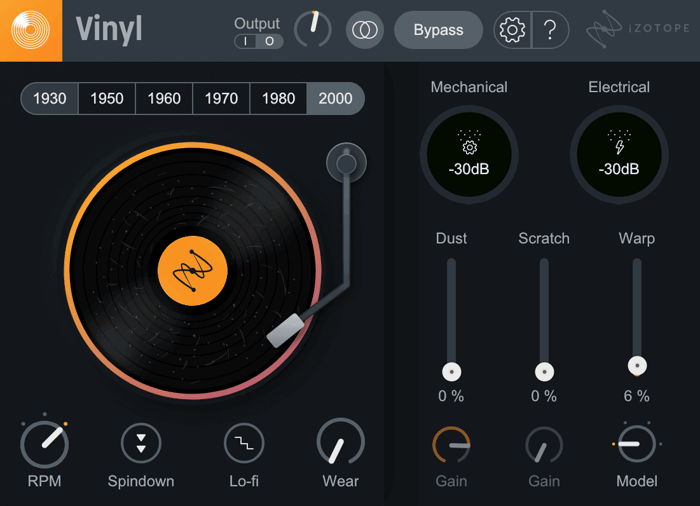This screenshot has width=700, height=506.
Task: Click the Dust Gain knob
Action: pos(451,445)
